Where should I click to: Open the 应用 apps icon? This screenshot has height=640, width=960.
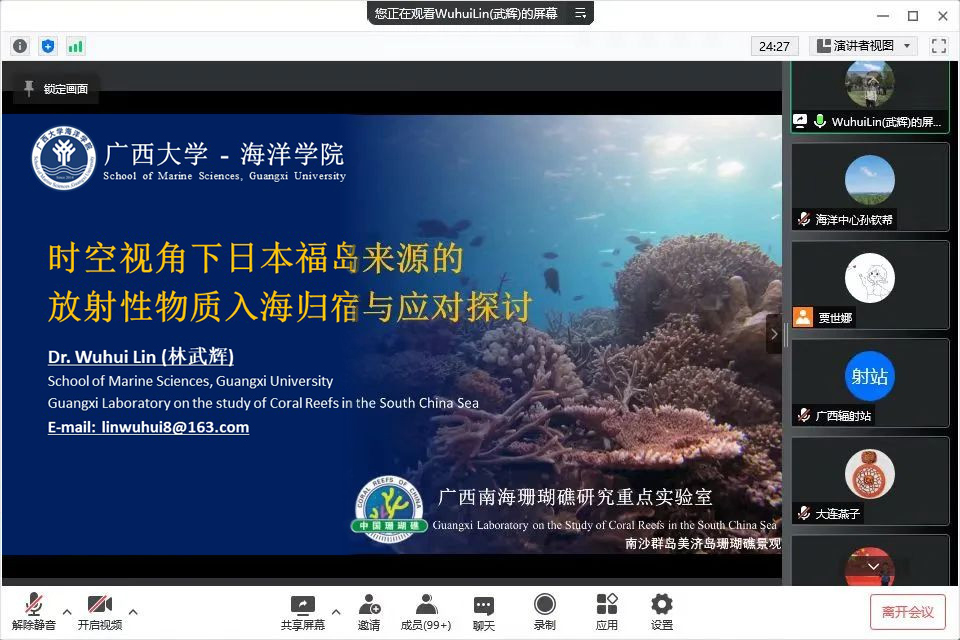(606, 611)
